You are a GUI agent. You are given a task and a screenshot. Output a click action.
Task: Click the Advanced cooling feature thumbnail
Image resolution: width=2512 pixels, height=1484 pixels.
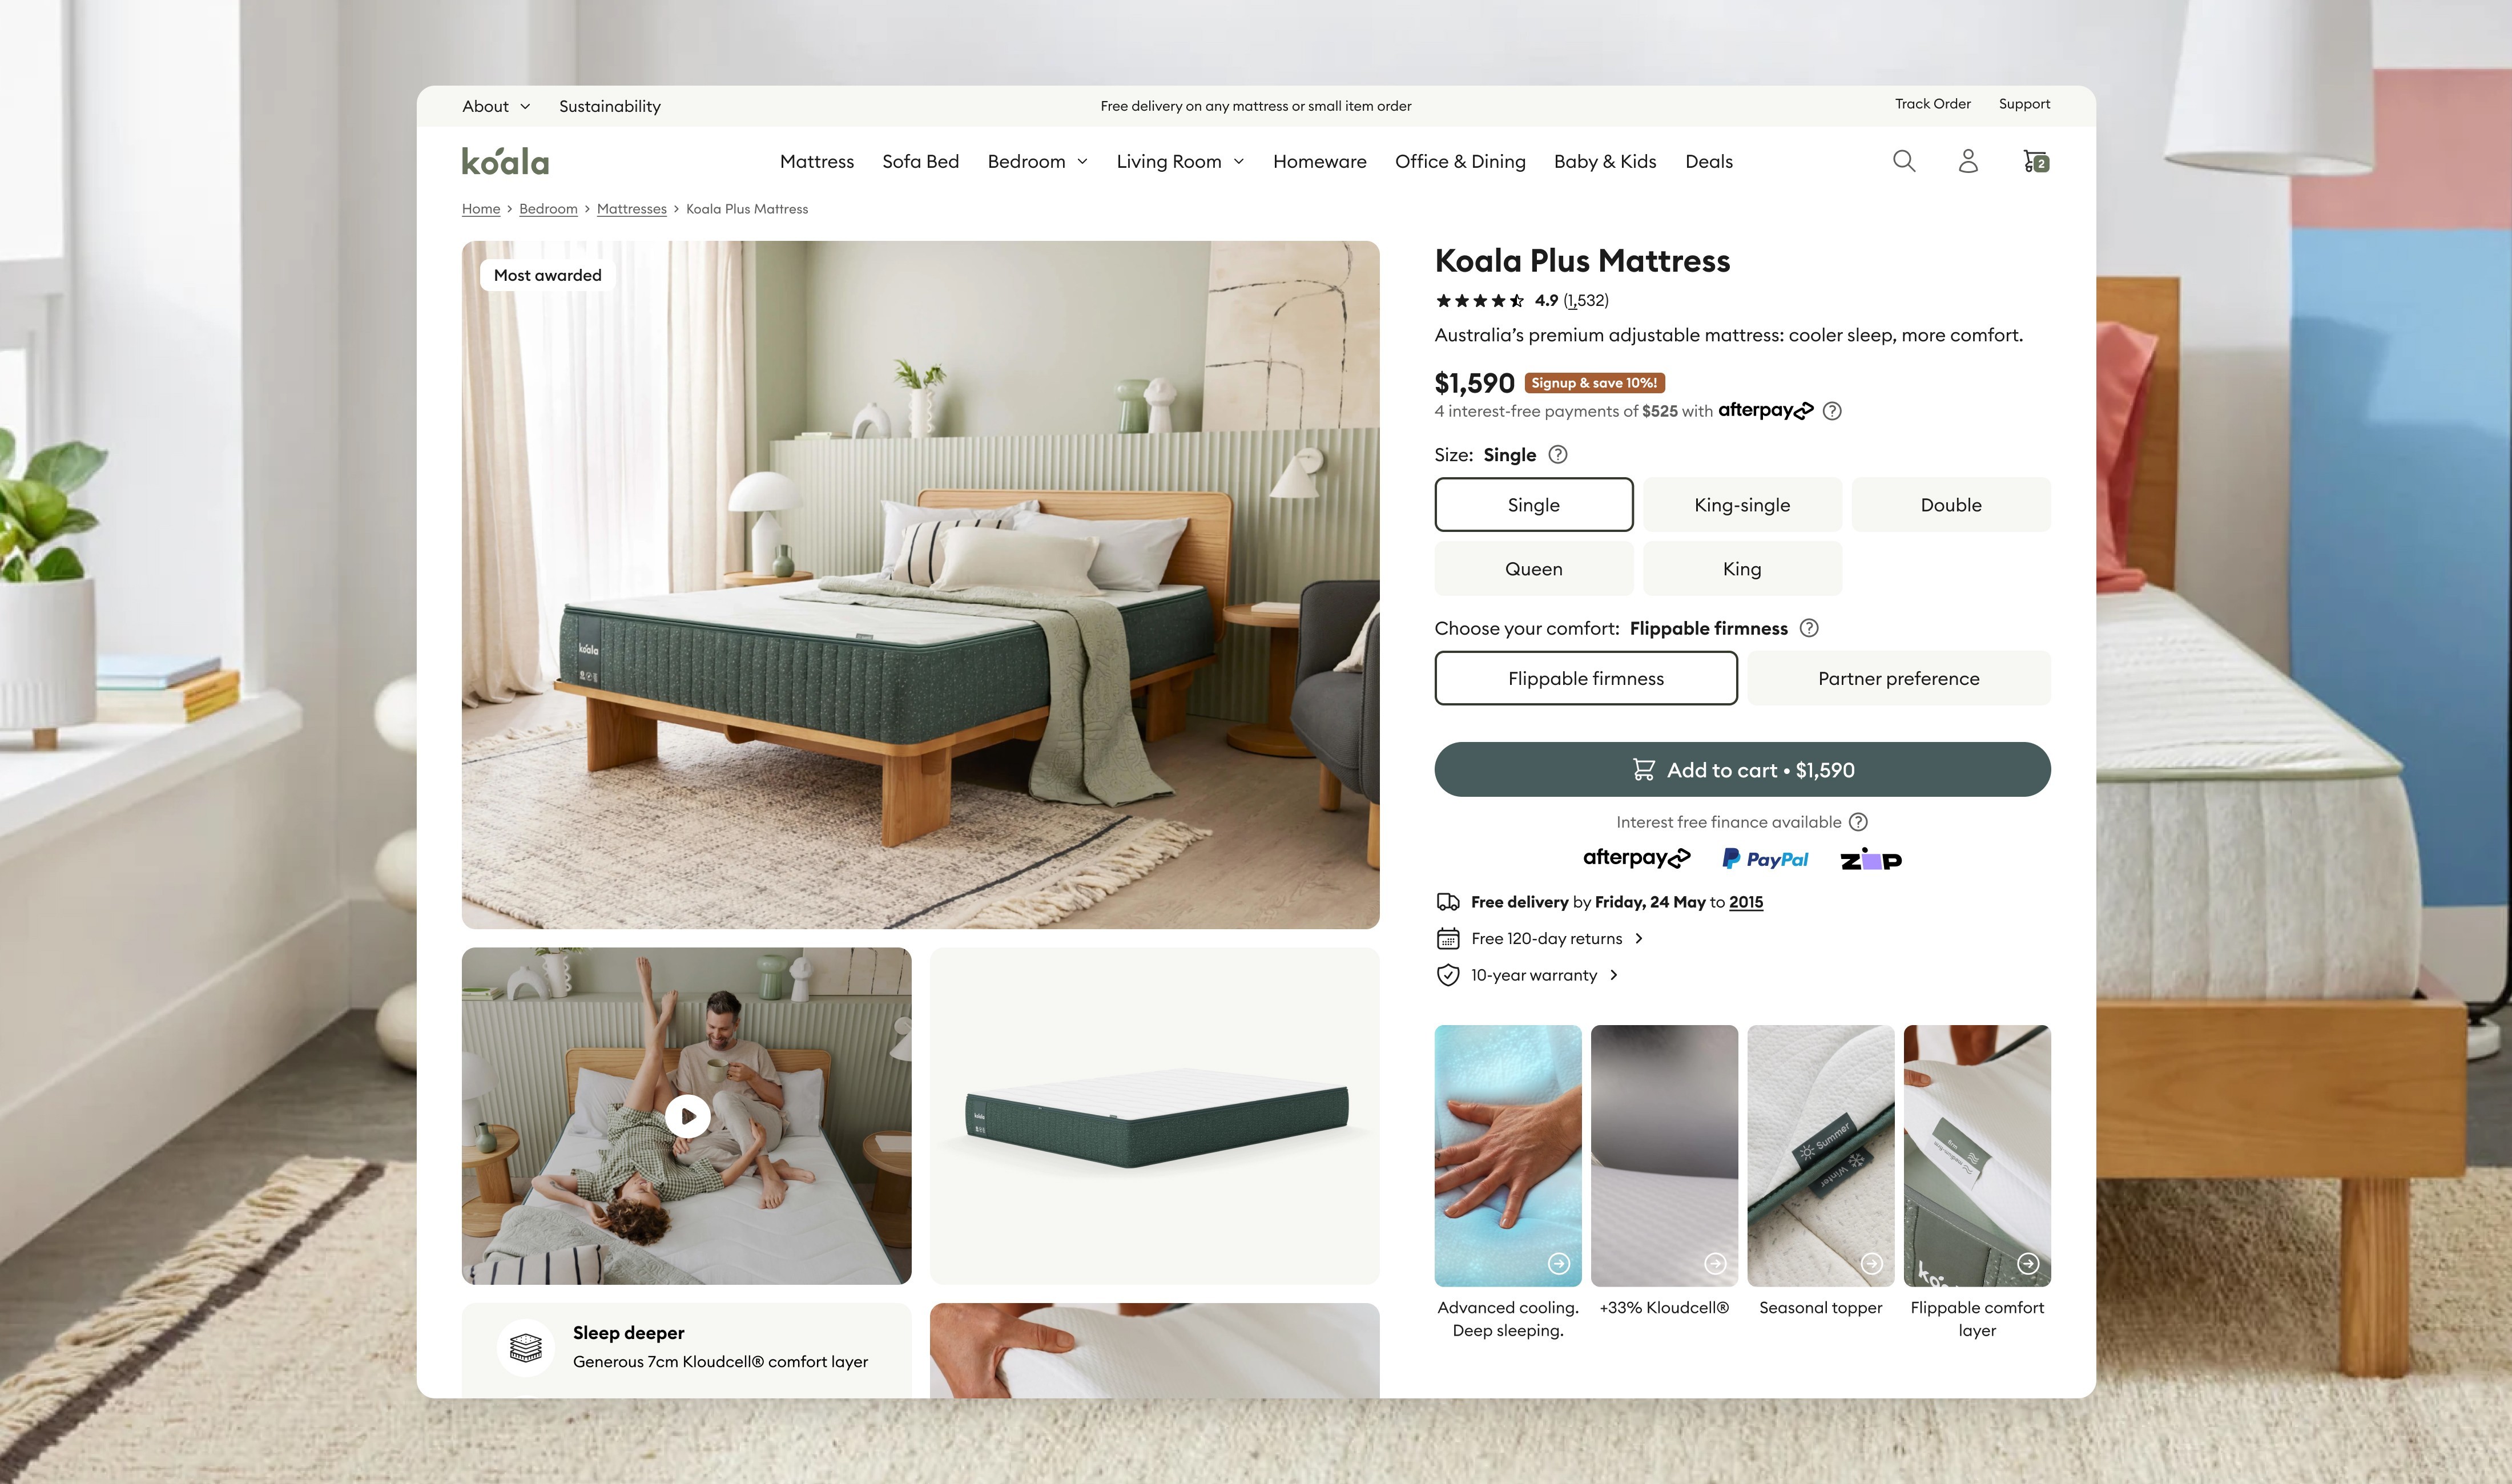[x=1507, y=1154]
